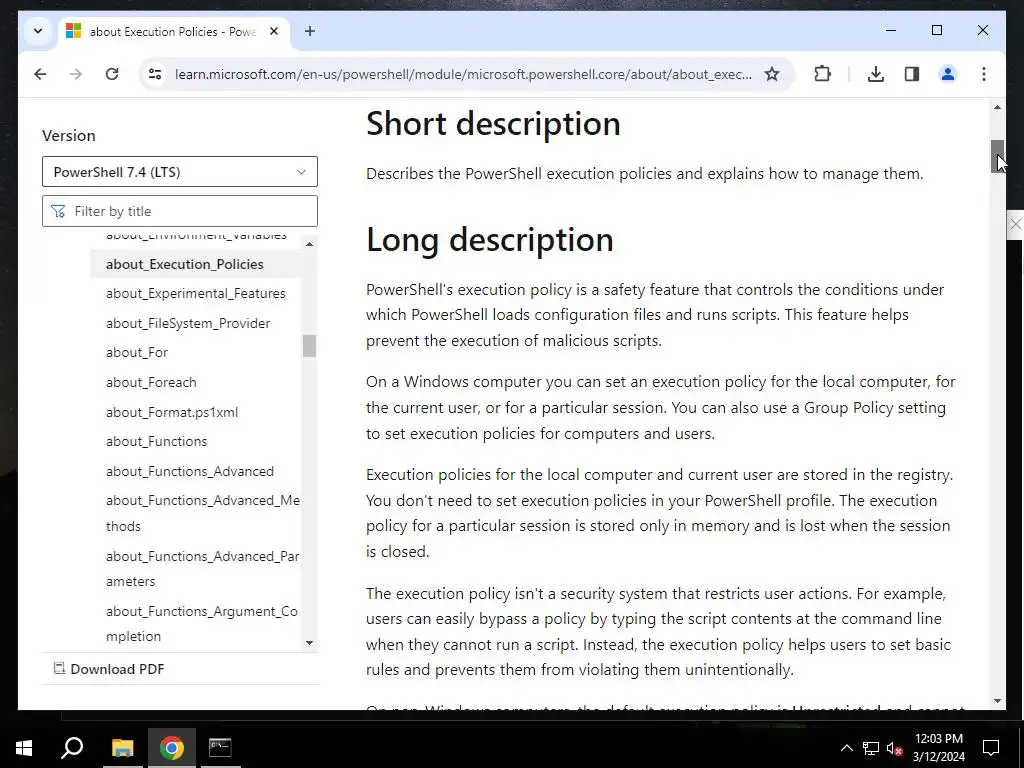The height and width of the screenshot is (768, 1024).
Task: Open the taskbar clock and date
Action: click(x=938, y=748)
